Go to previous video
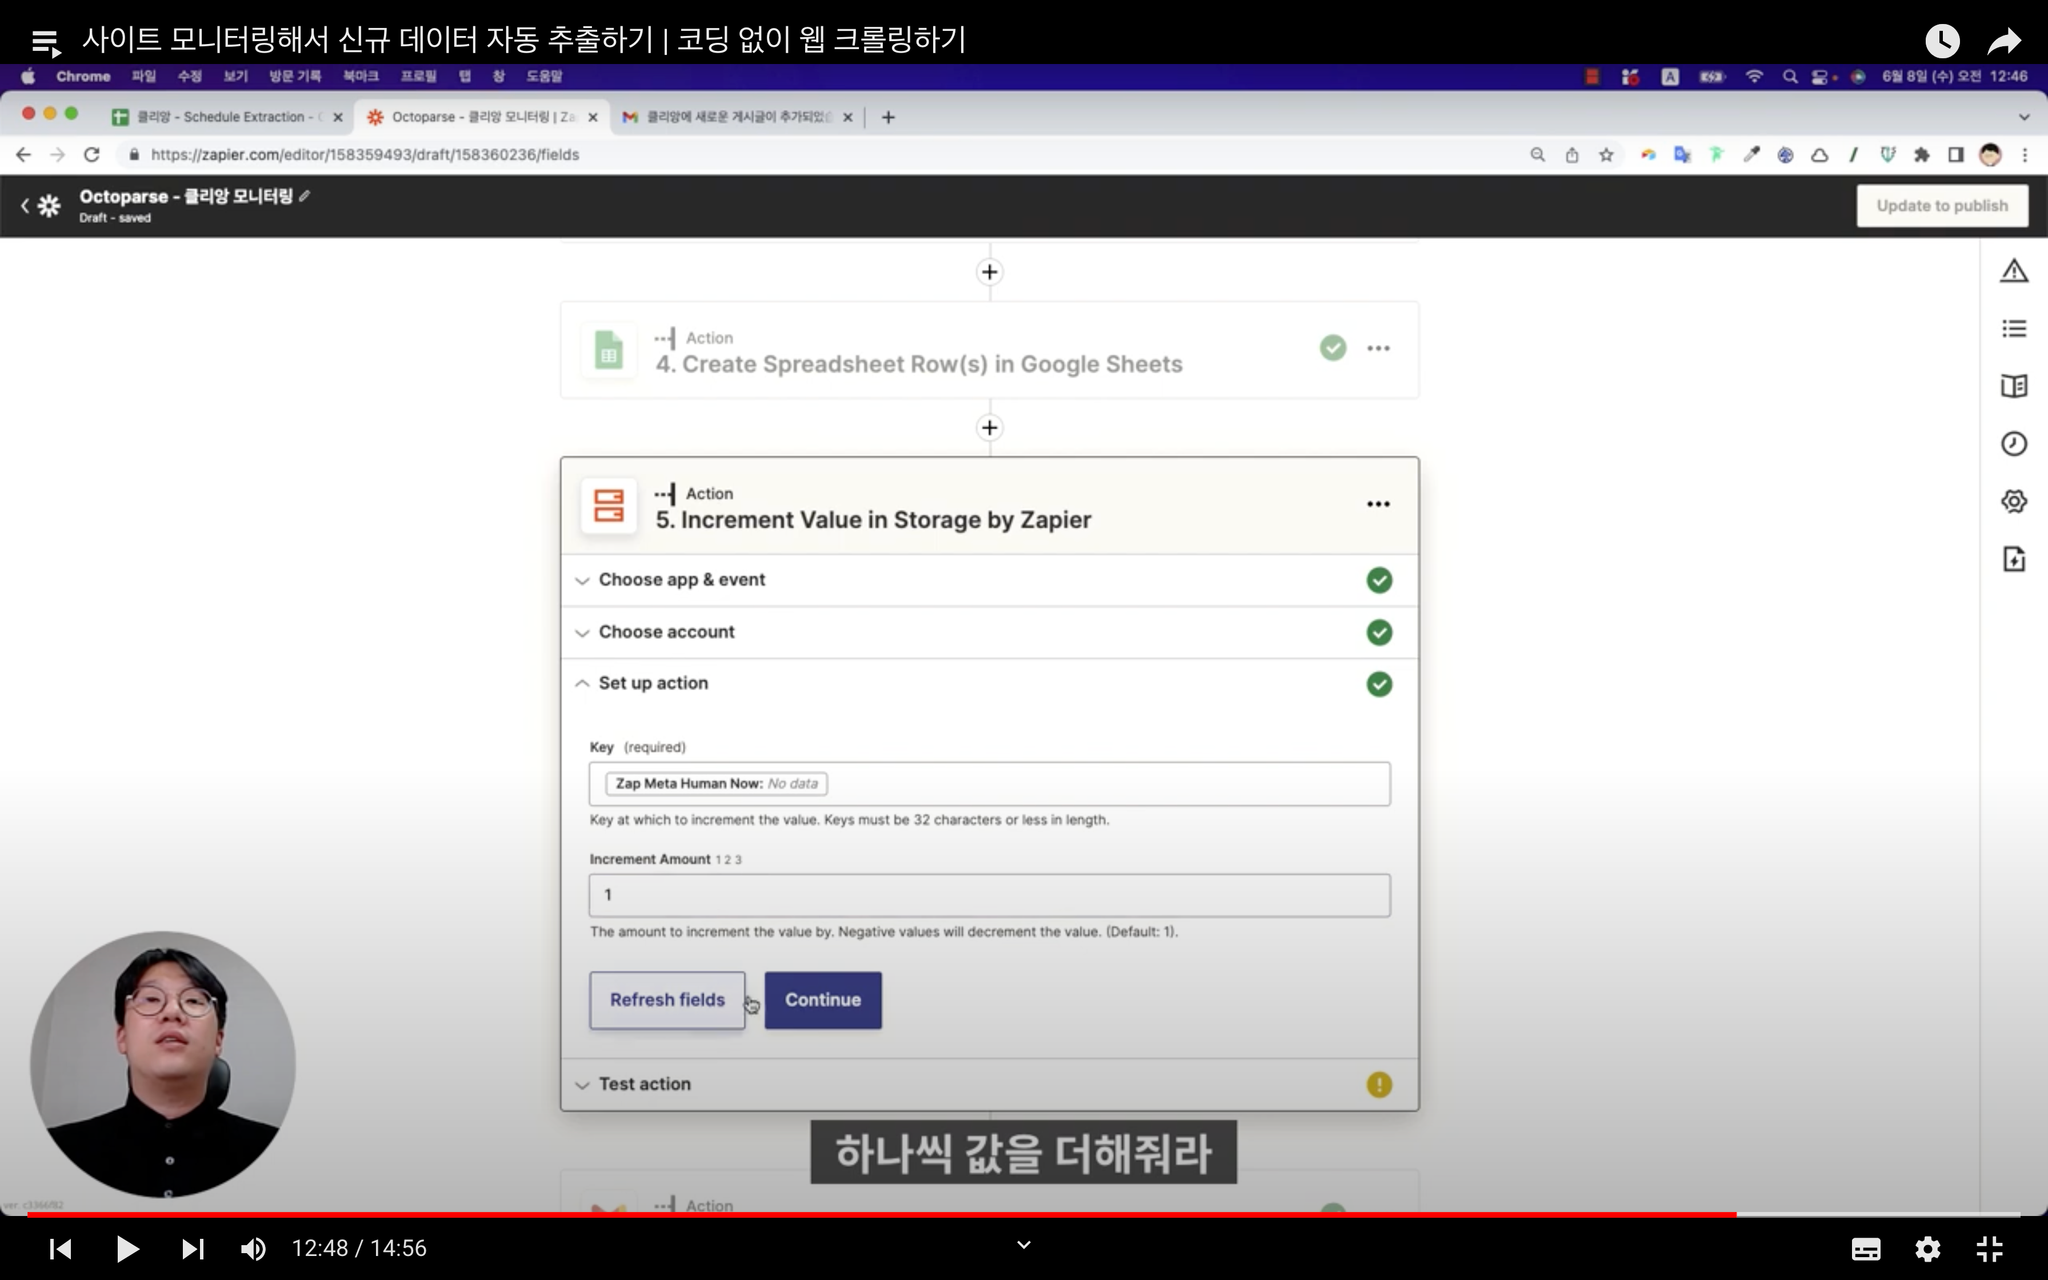The height and width of the screenshot is (1280, 2048). tap(60, 1249)
